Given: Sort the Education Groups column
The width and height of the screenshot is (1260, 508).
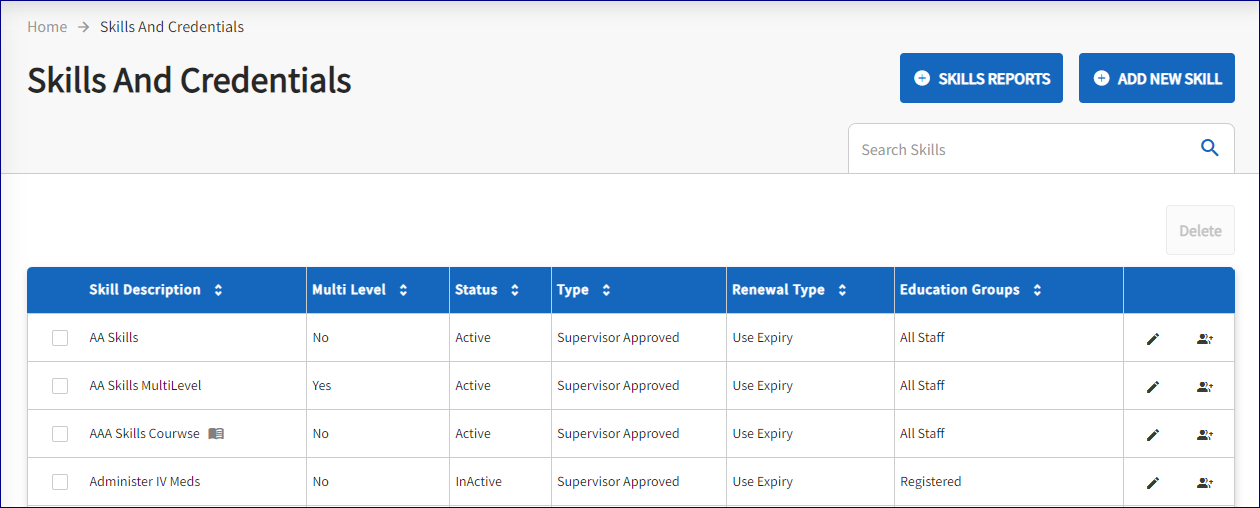Looking at the screenshot, I should coord(1037,290).
